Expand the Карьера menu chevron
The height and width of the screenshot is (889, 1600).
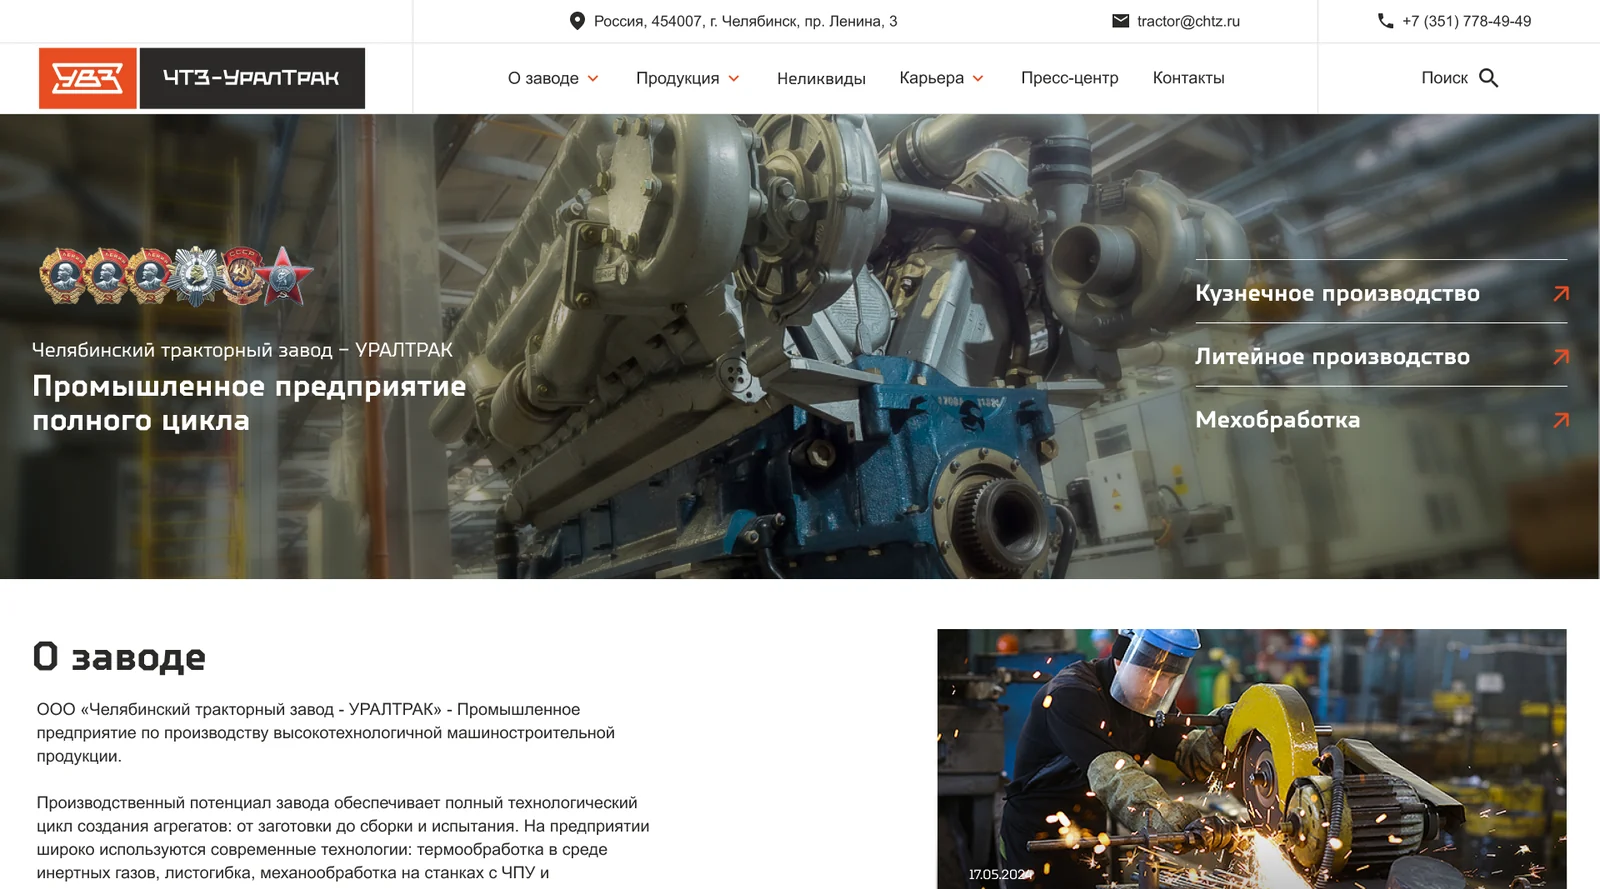[978, 78]
